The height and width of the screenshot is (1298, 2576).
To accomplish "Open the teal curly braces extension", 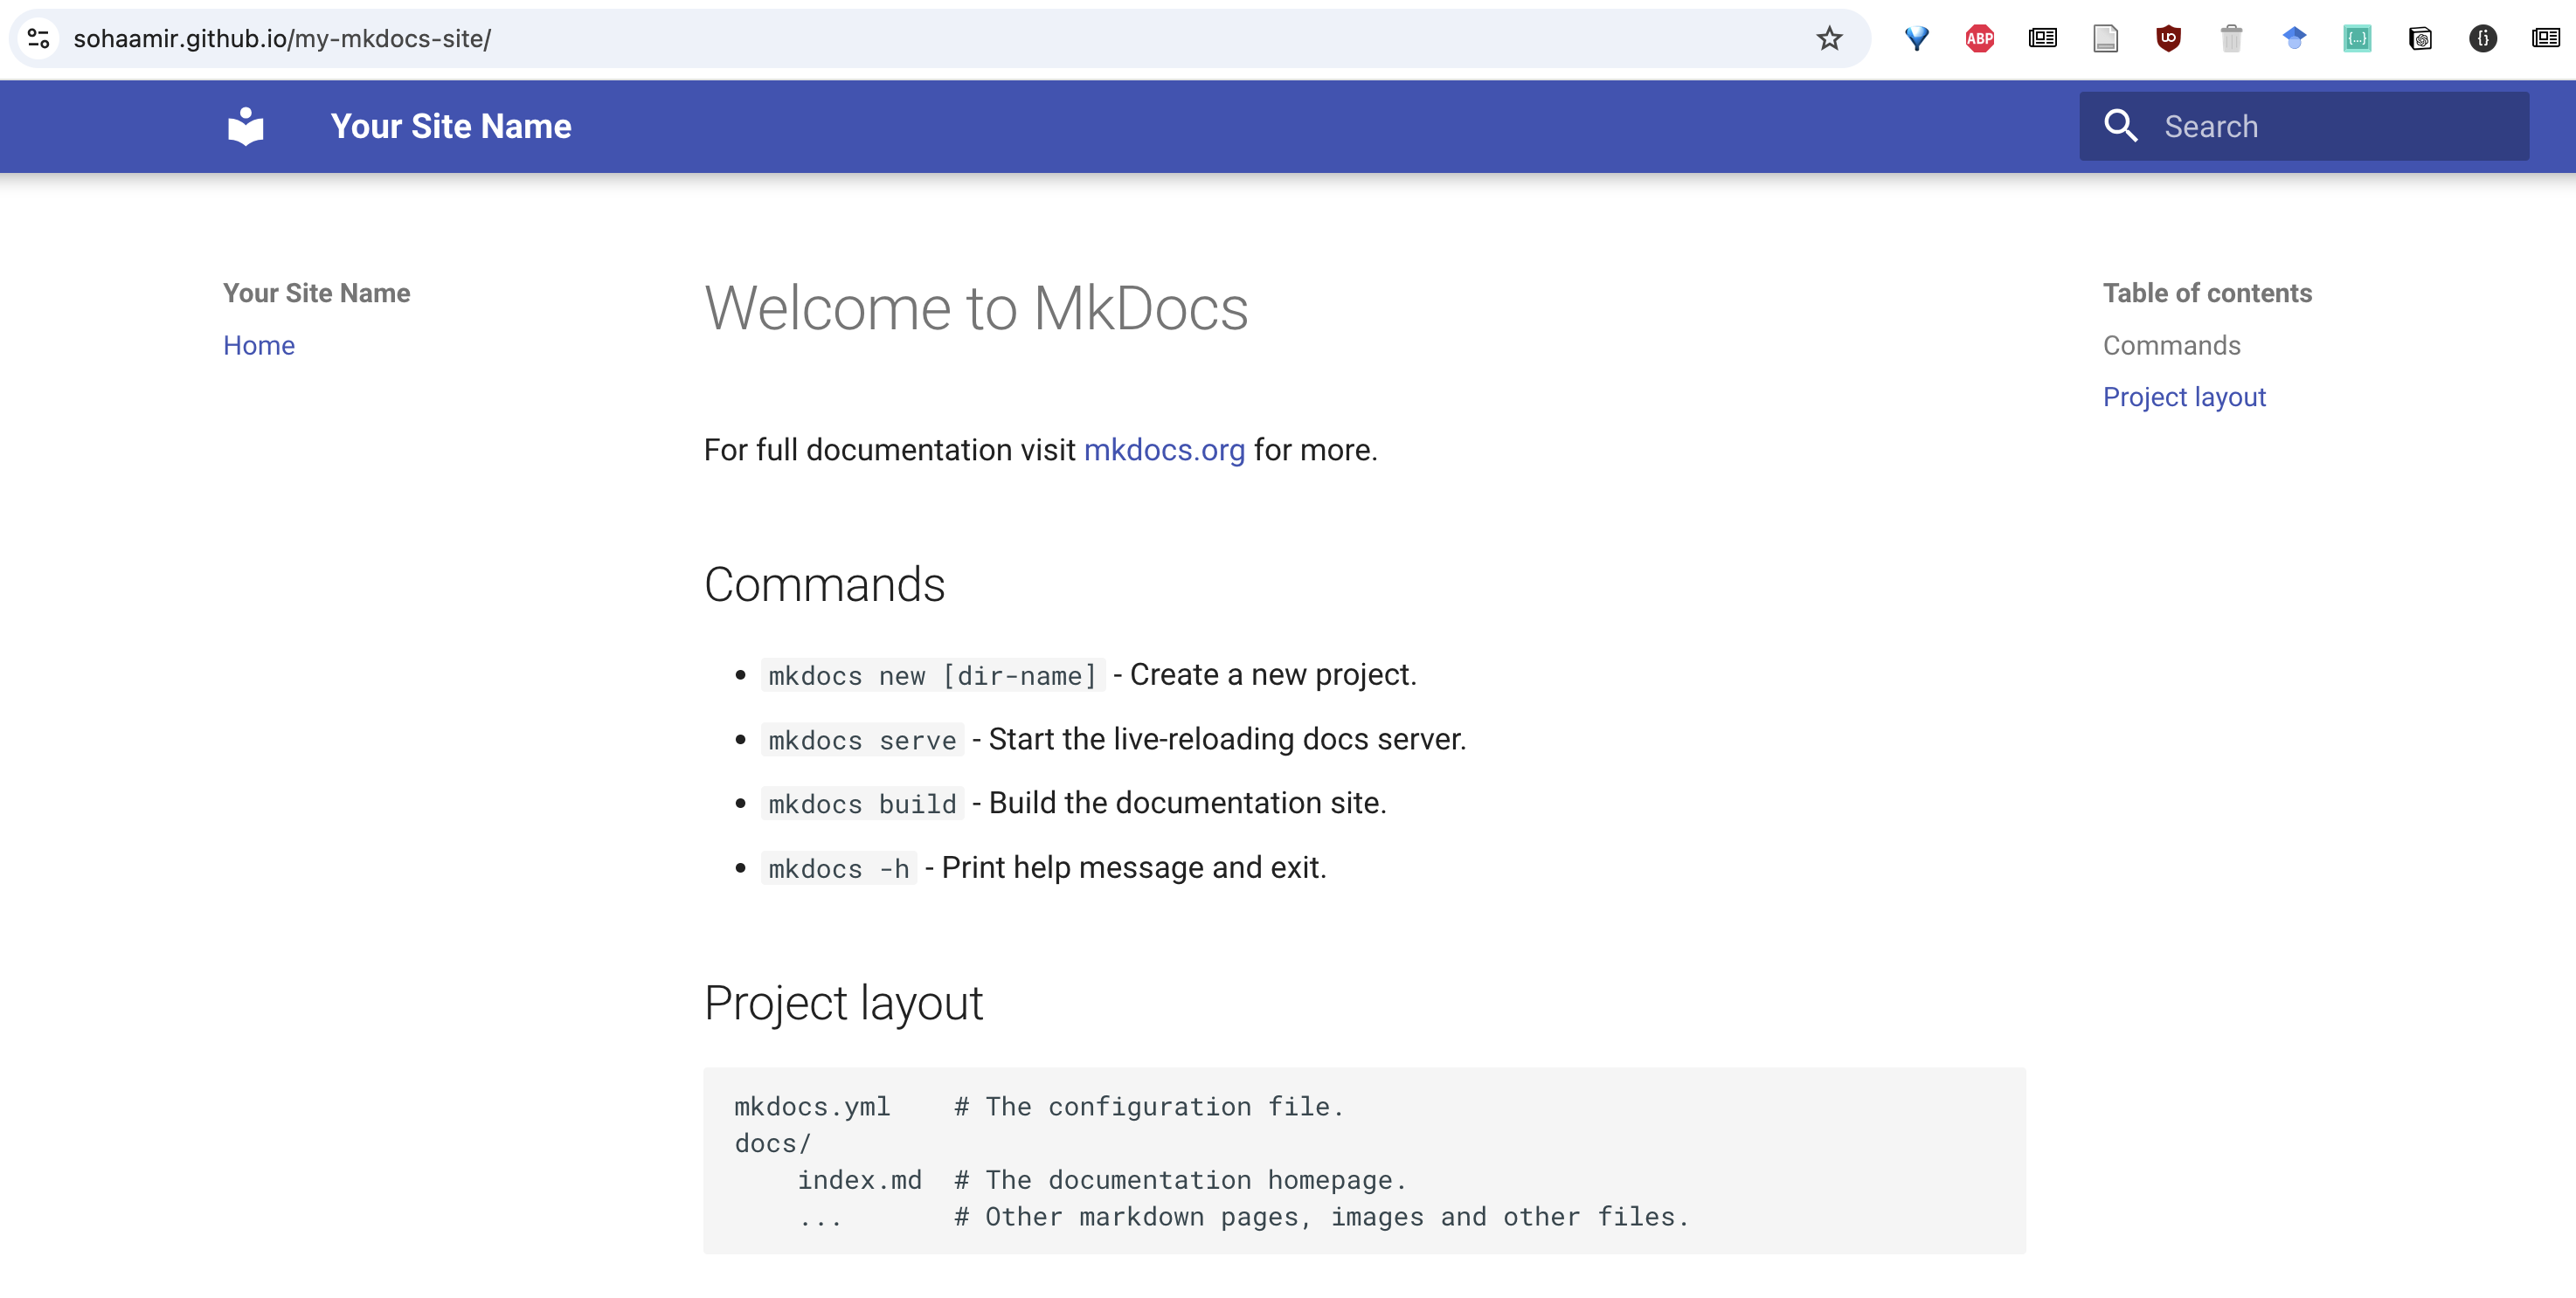I will pos(2357,39).
